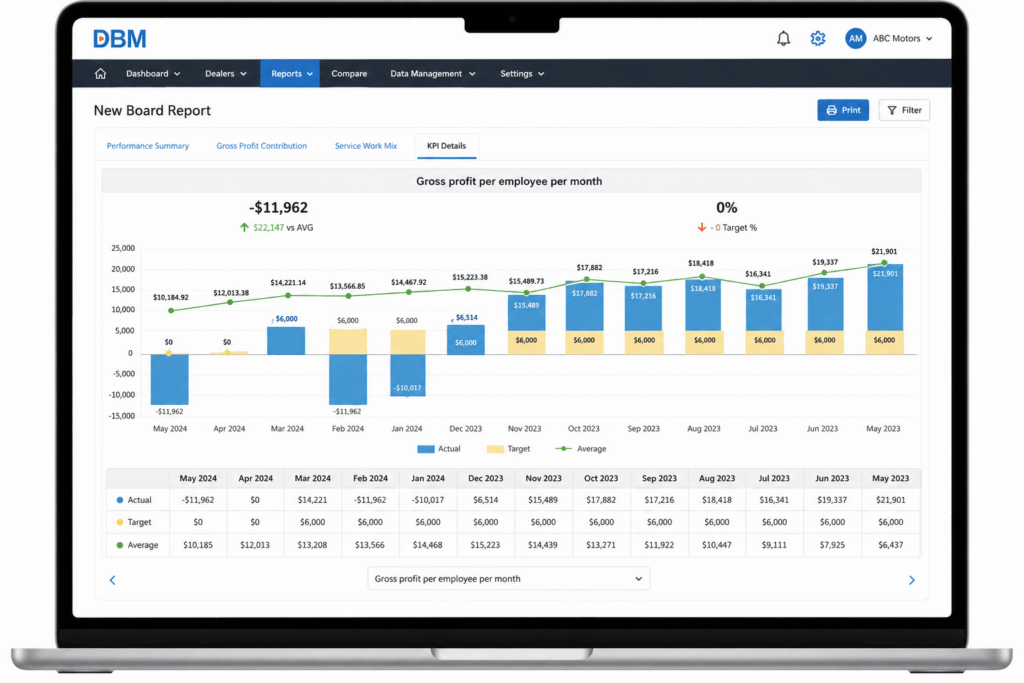
Task: Click the Oct 2023 $17,882 actual bar
Action: [584, 306]
